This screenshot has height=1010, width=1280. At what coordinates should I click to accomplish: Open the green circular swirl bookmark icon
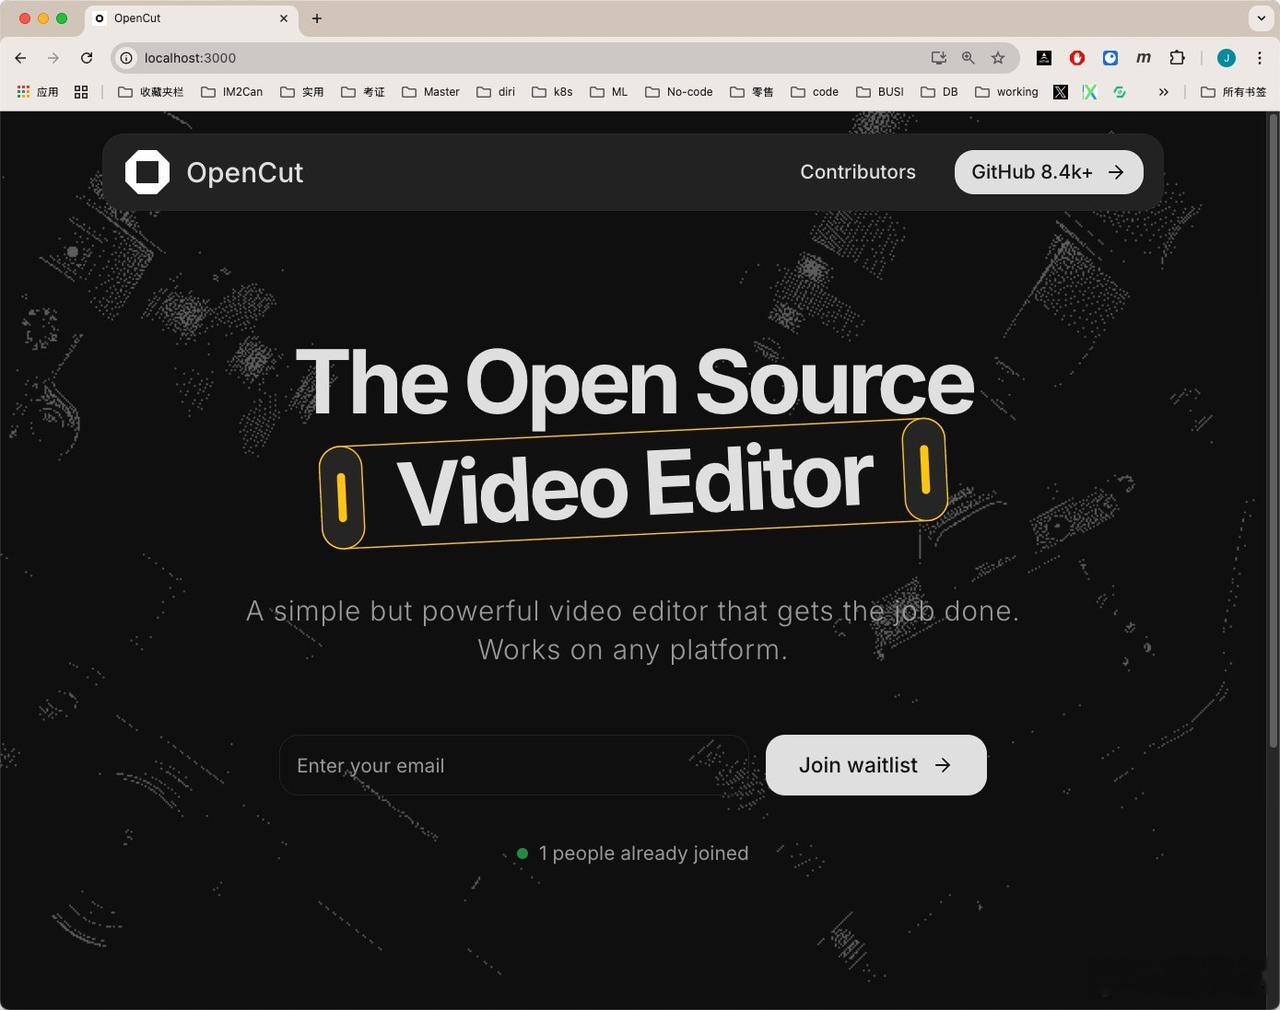click(x=1120, y=92)
